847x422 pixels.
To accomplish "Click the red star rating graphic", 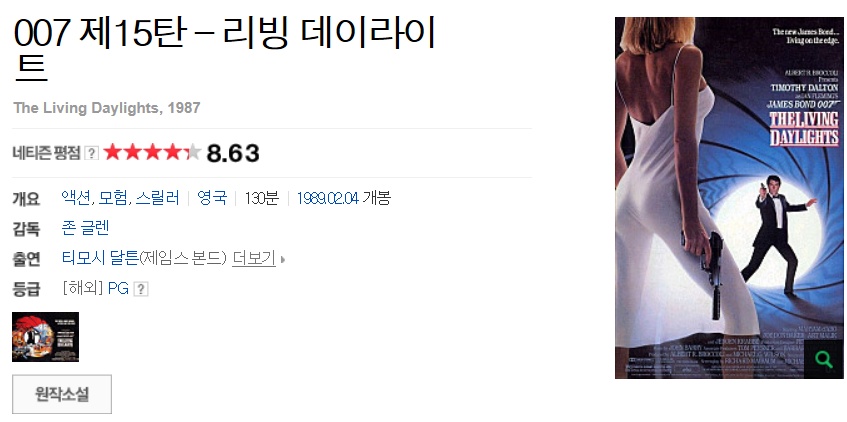I will point(152,153).
